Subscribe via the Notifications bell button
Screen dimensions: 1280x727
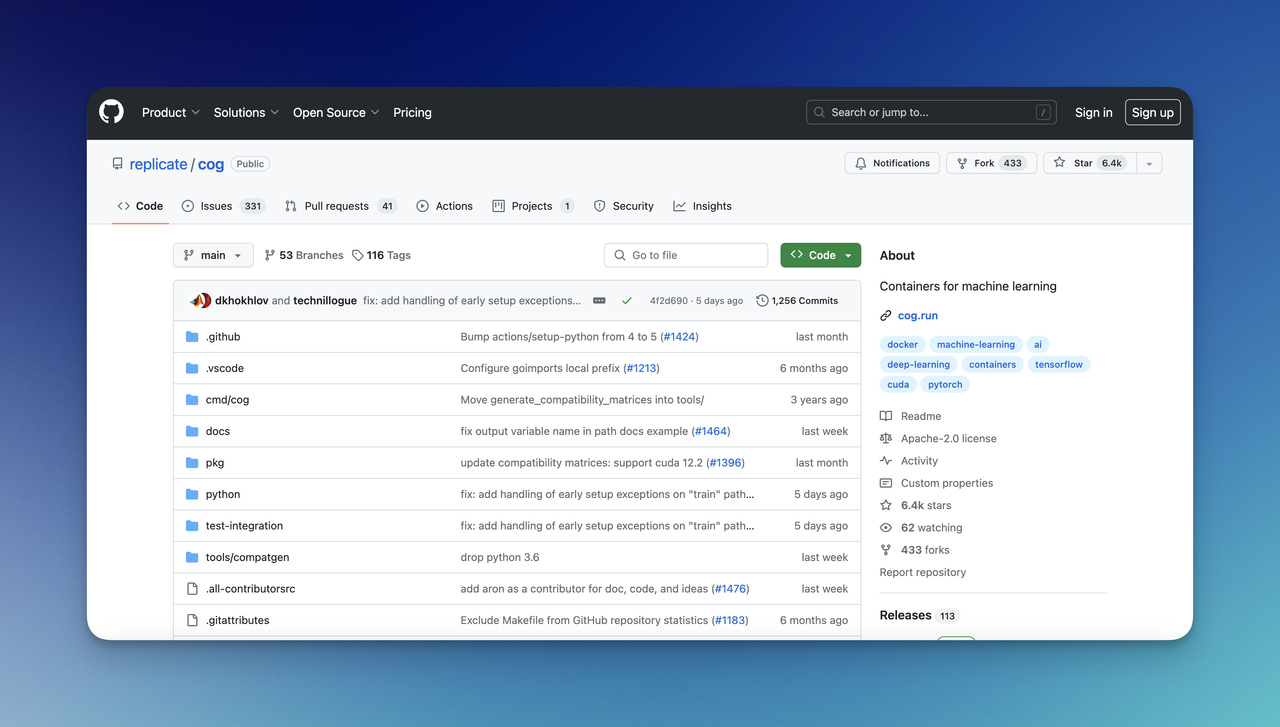click(891, 162)
